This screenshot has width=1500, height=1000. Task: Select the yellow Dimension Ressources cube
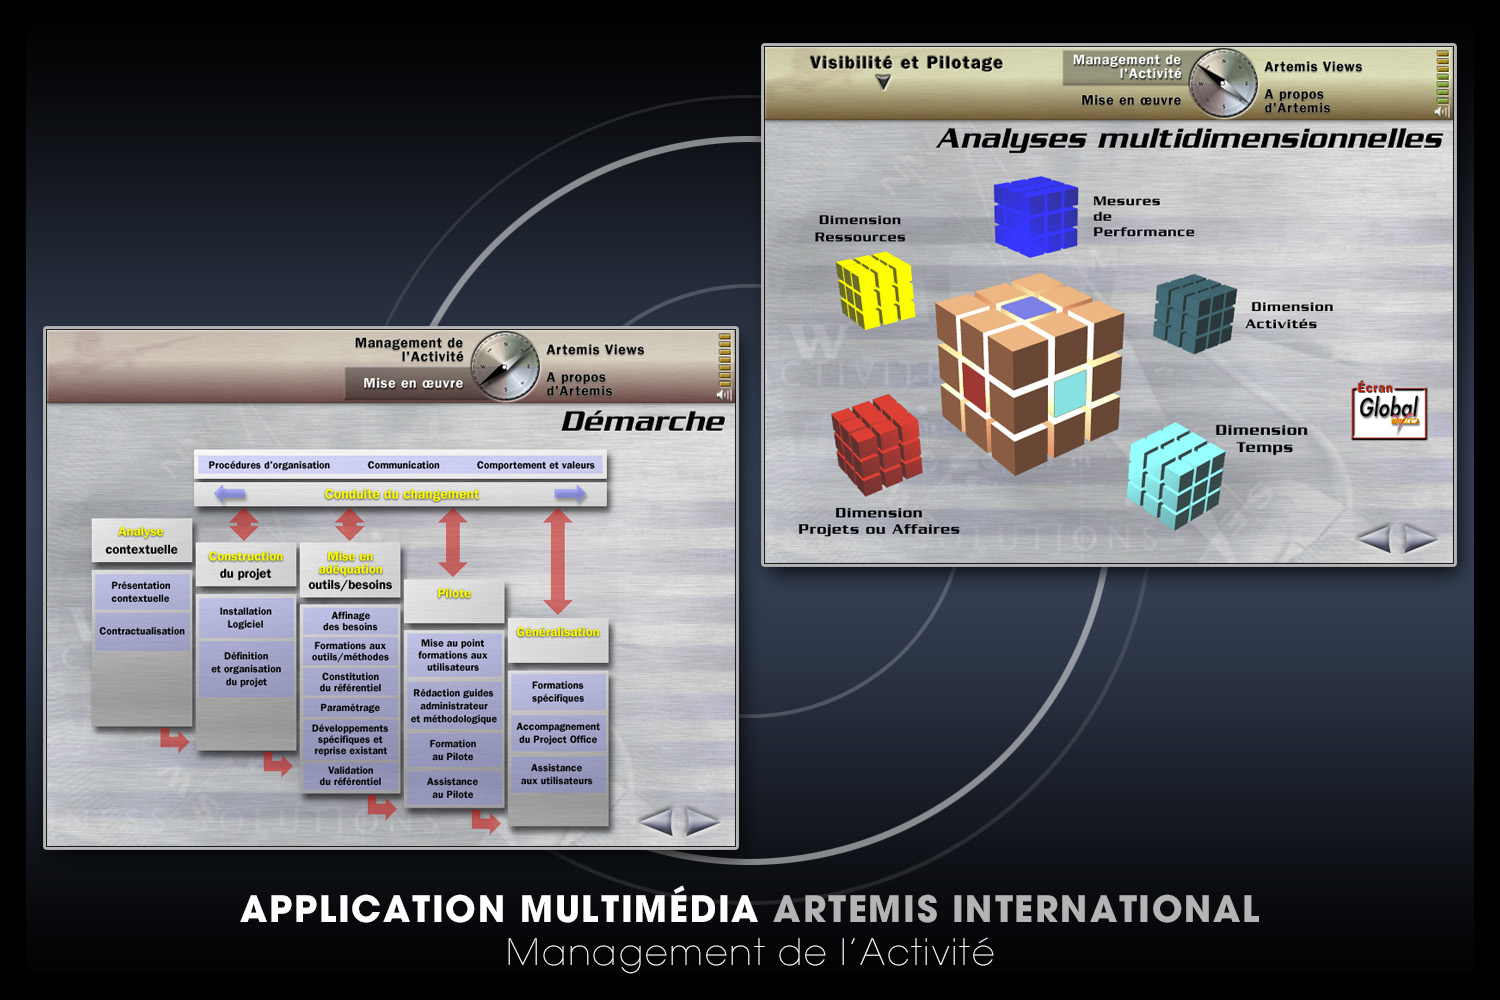[x=875, y=290]
